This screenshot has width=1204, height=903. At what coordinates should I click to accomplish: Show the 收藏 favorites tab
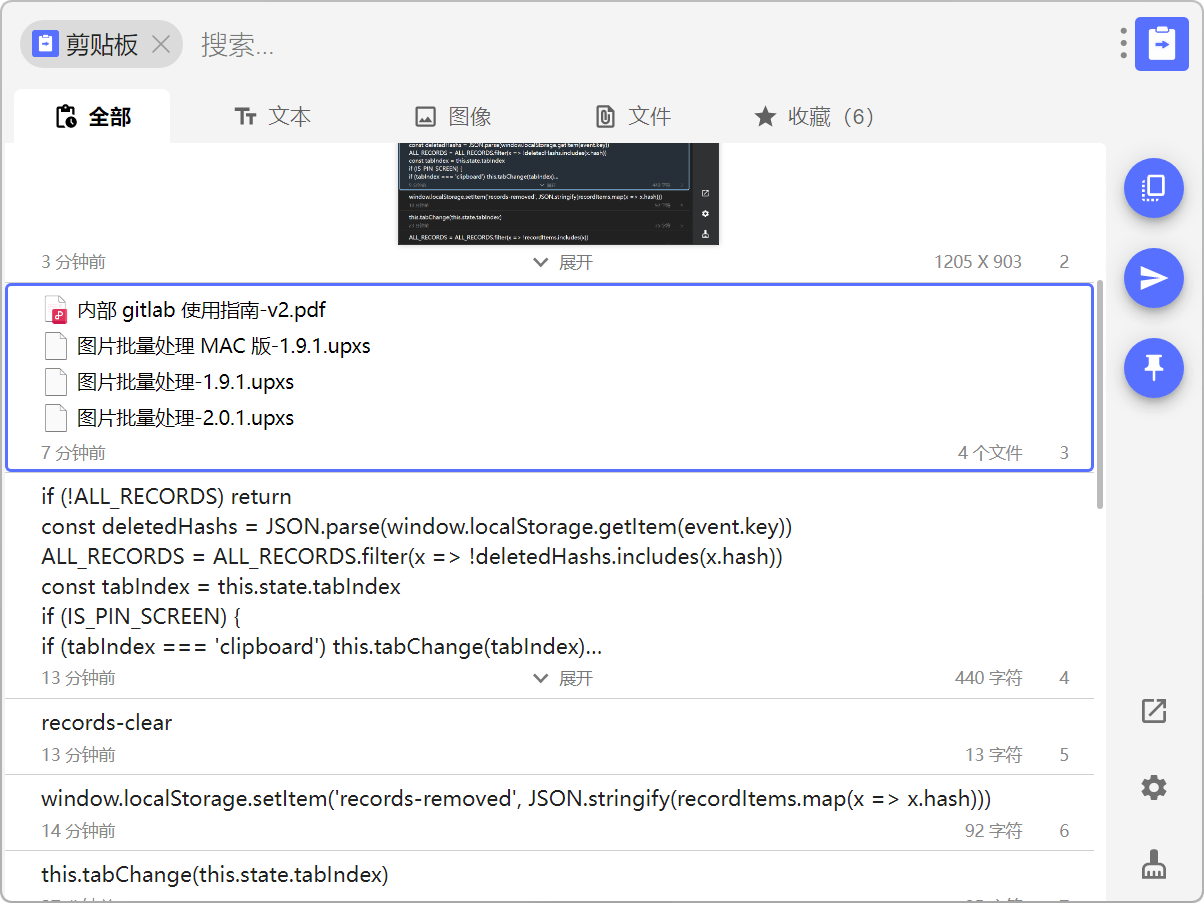(x=814, y=117)
